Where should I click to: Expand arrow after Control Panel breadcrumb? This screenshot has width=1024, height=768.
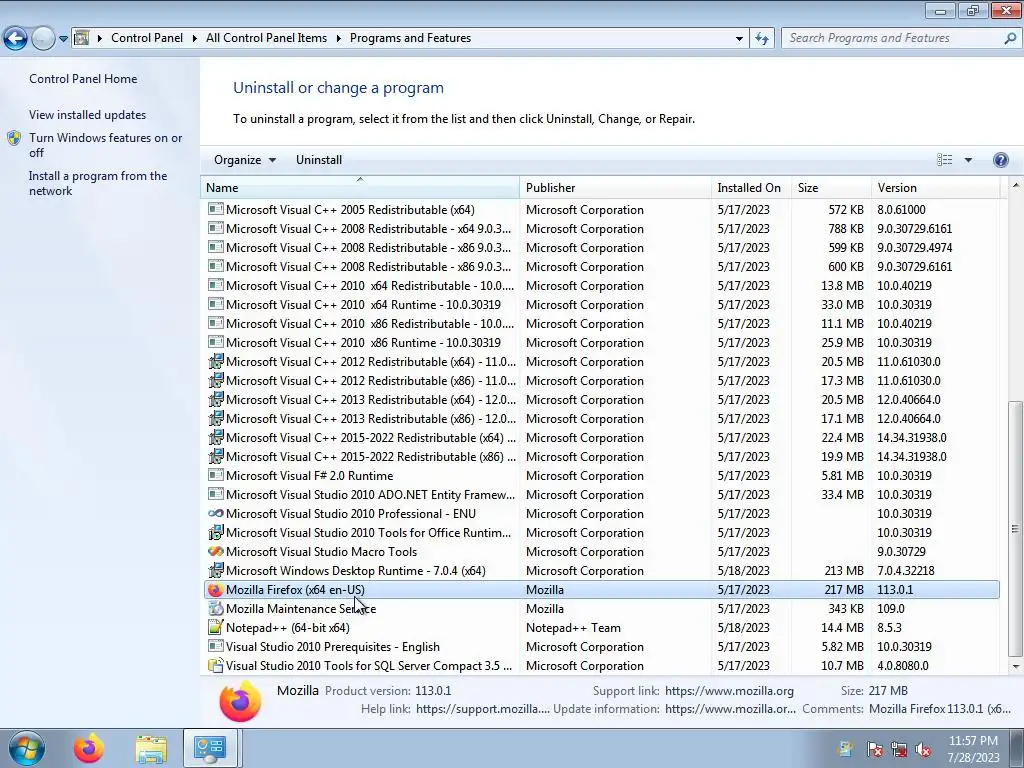(195, 38)
